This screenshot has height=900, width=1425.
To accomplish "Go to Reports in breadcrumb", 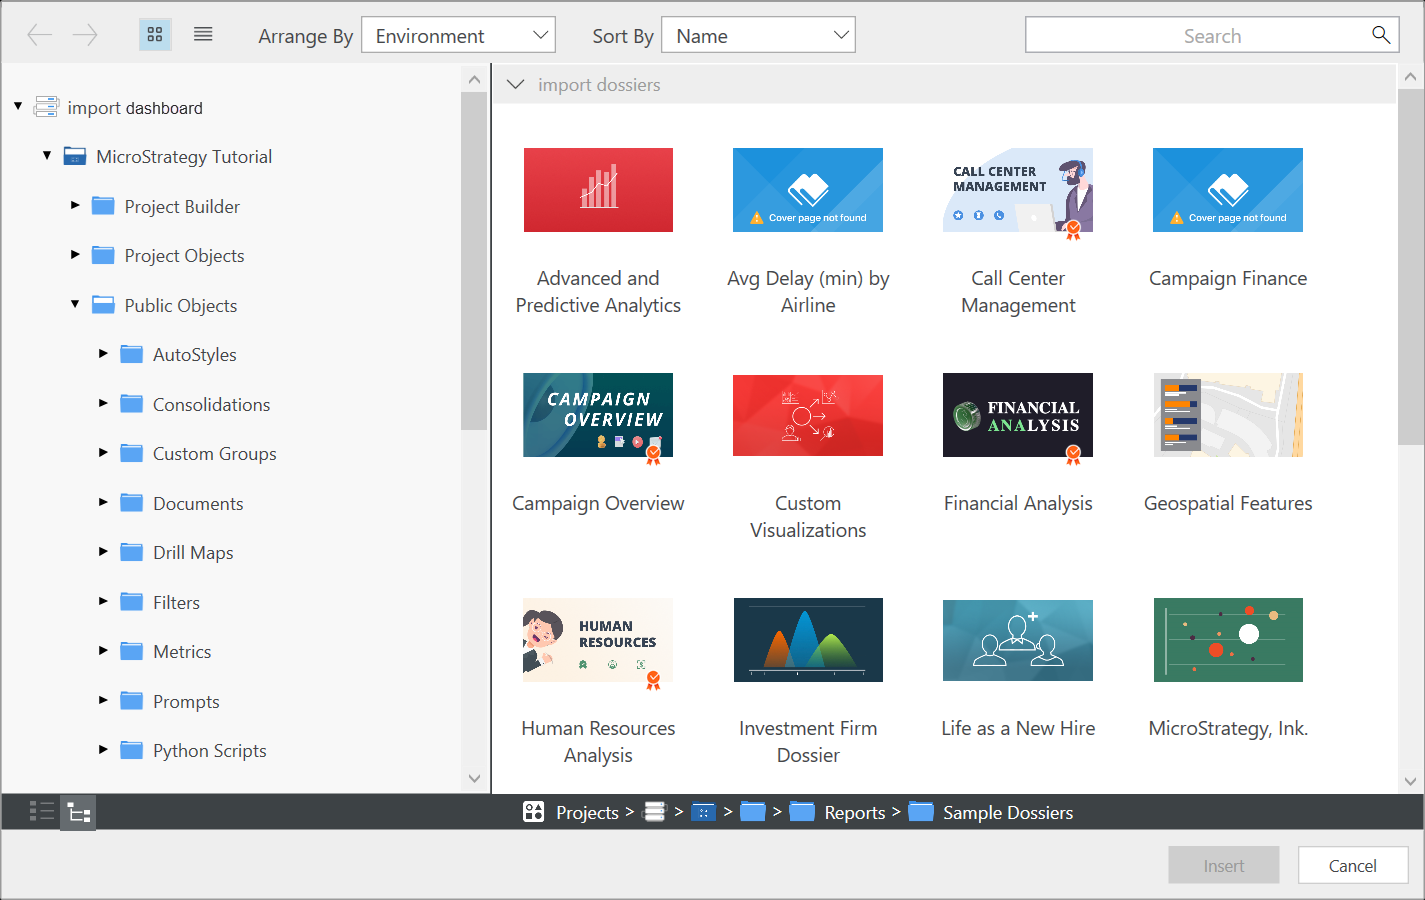I will click(x=854, y=812).
